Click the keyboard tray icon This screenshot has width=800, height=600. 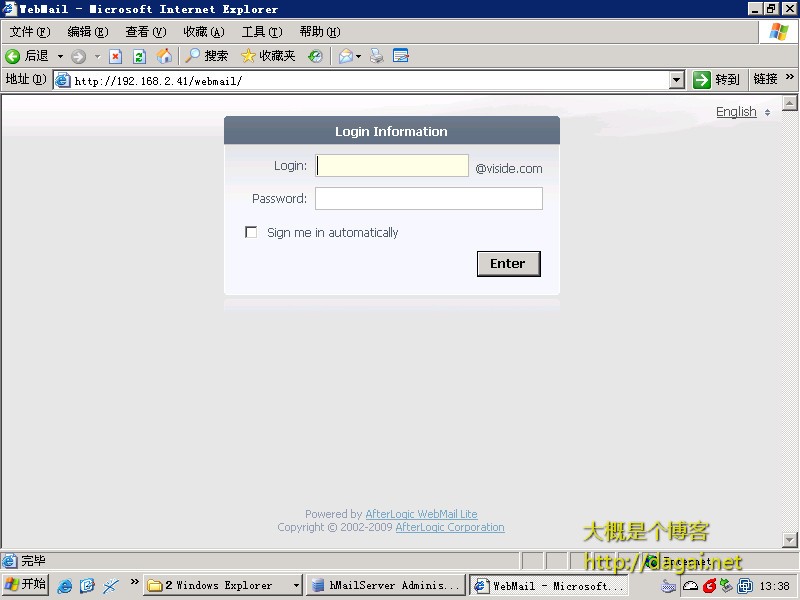pyautogui.click(x=668, y=586)
